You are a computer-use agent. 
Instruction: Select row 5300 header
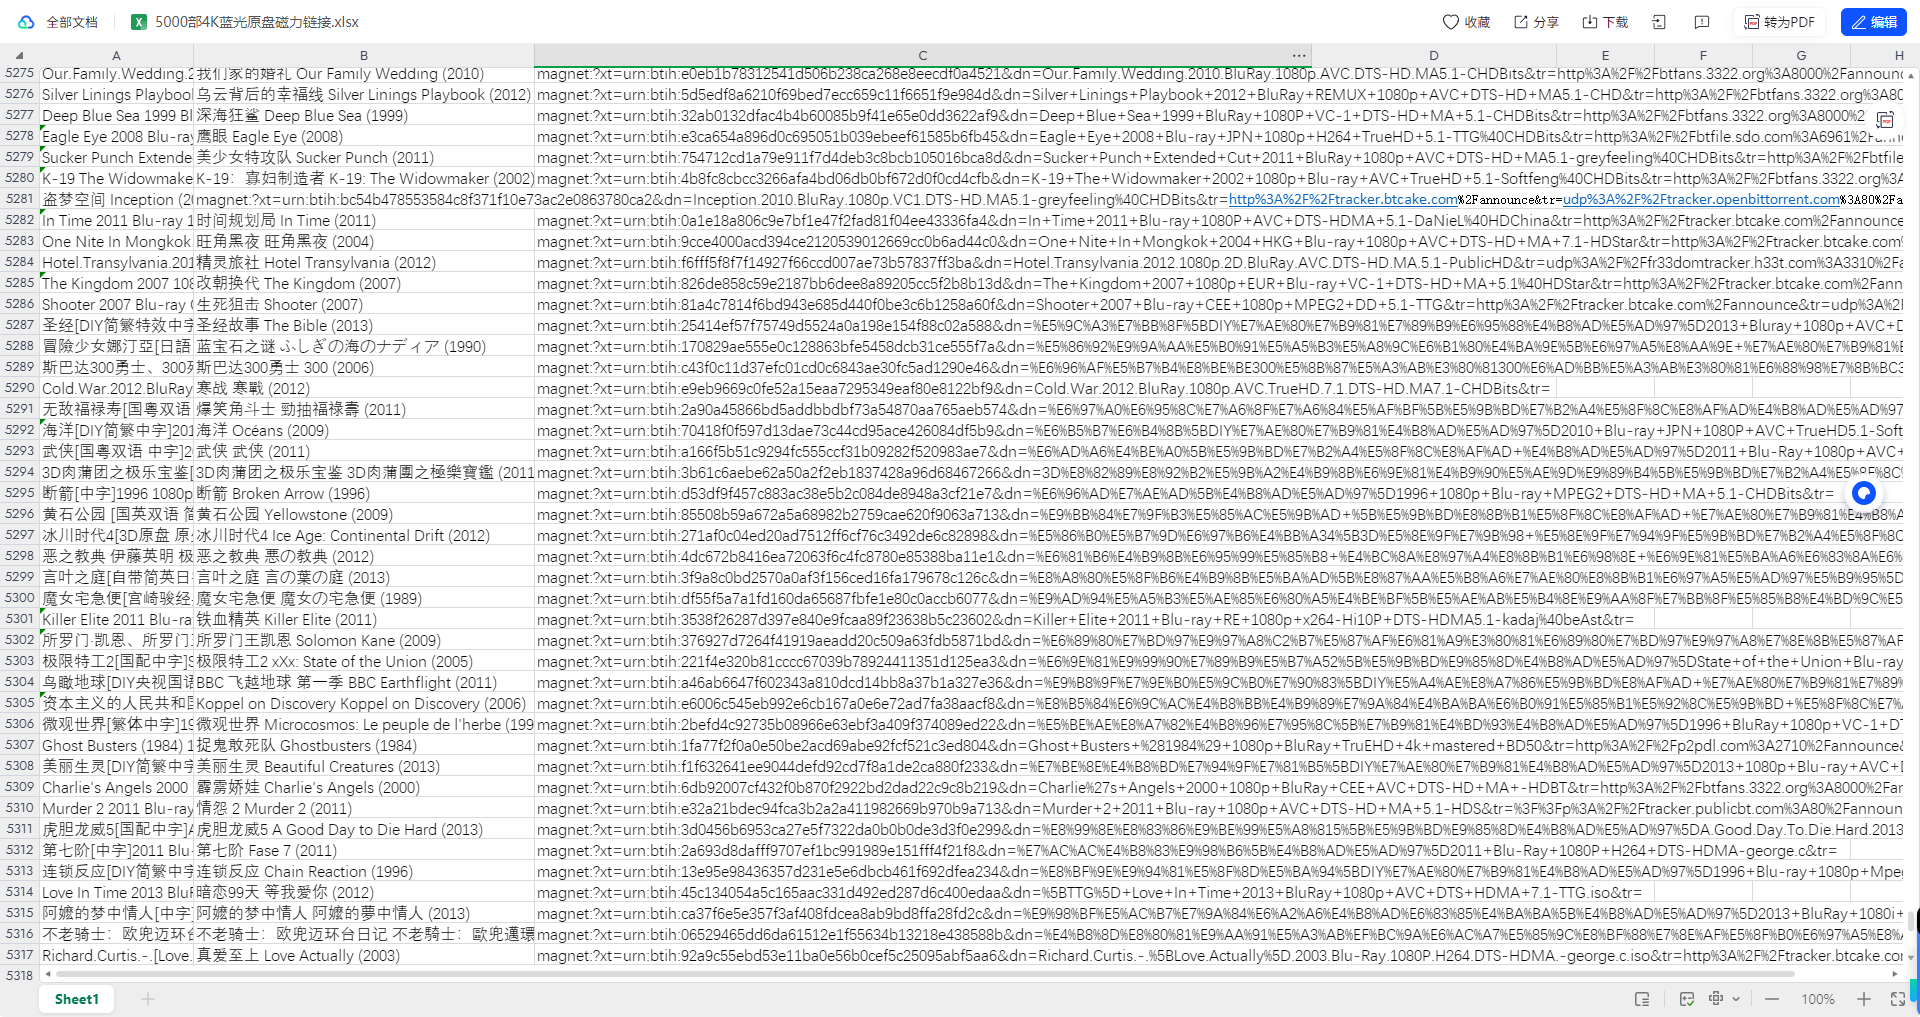coord(19,598)
